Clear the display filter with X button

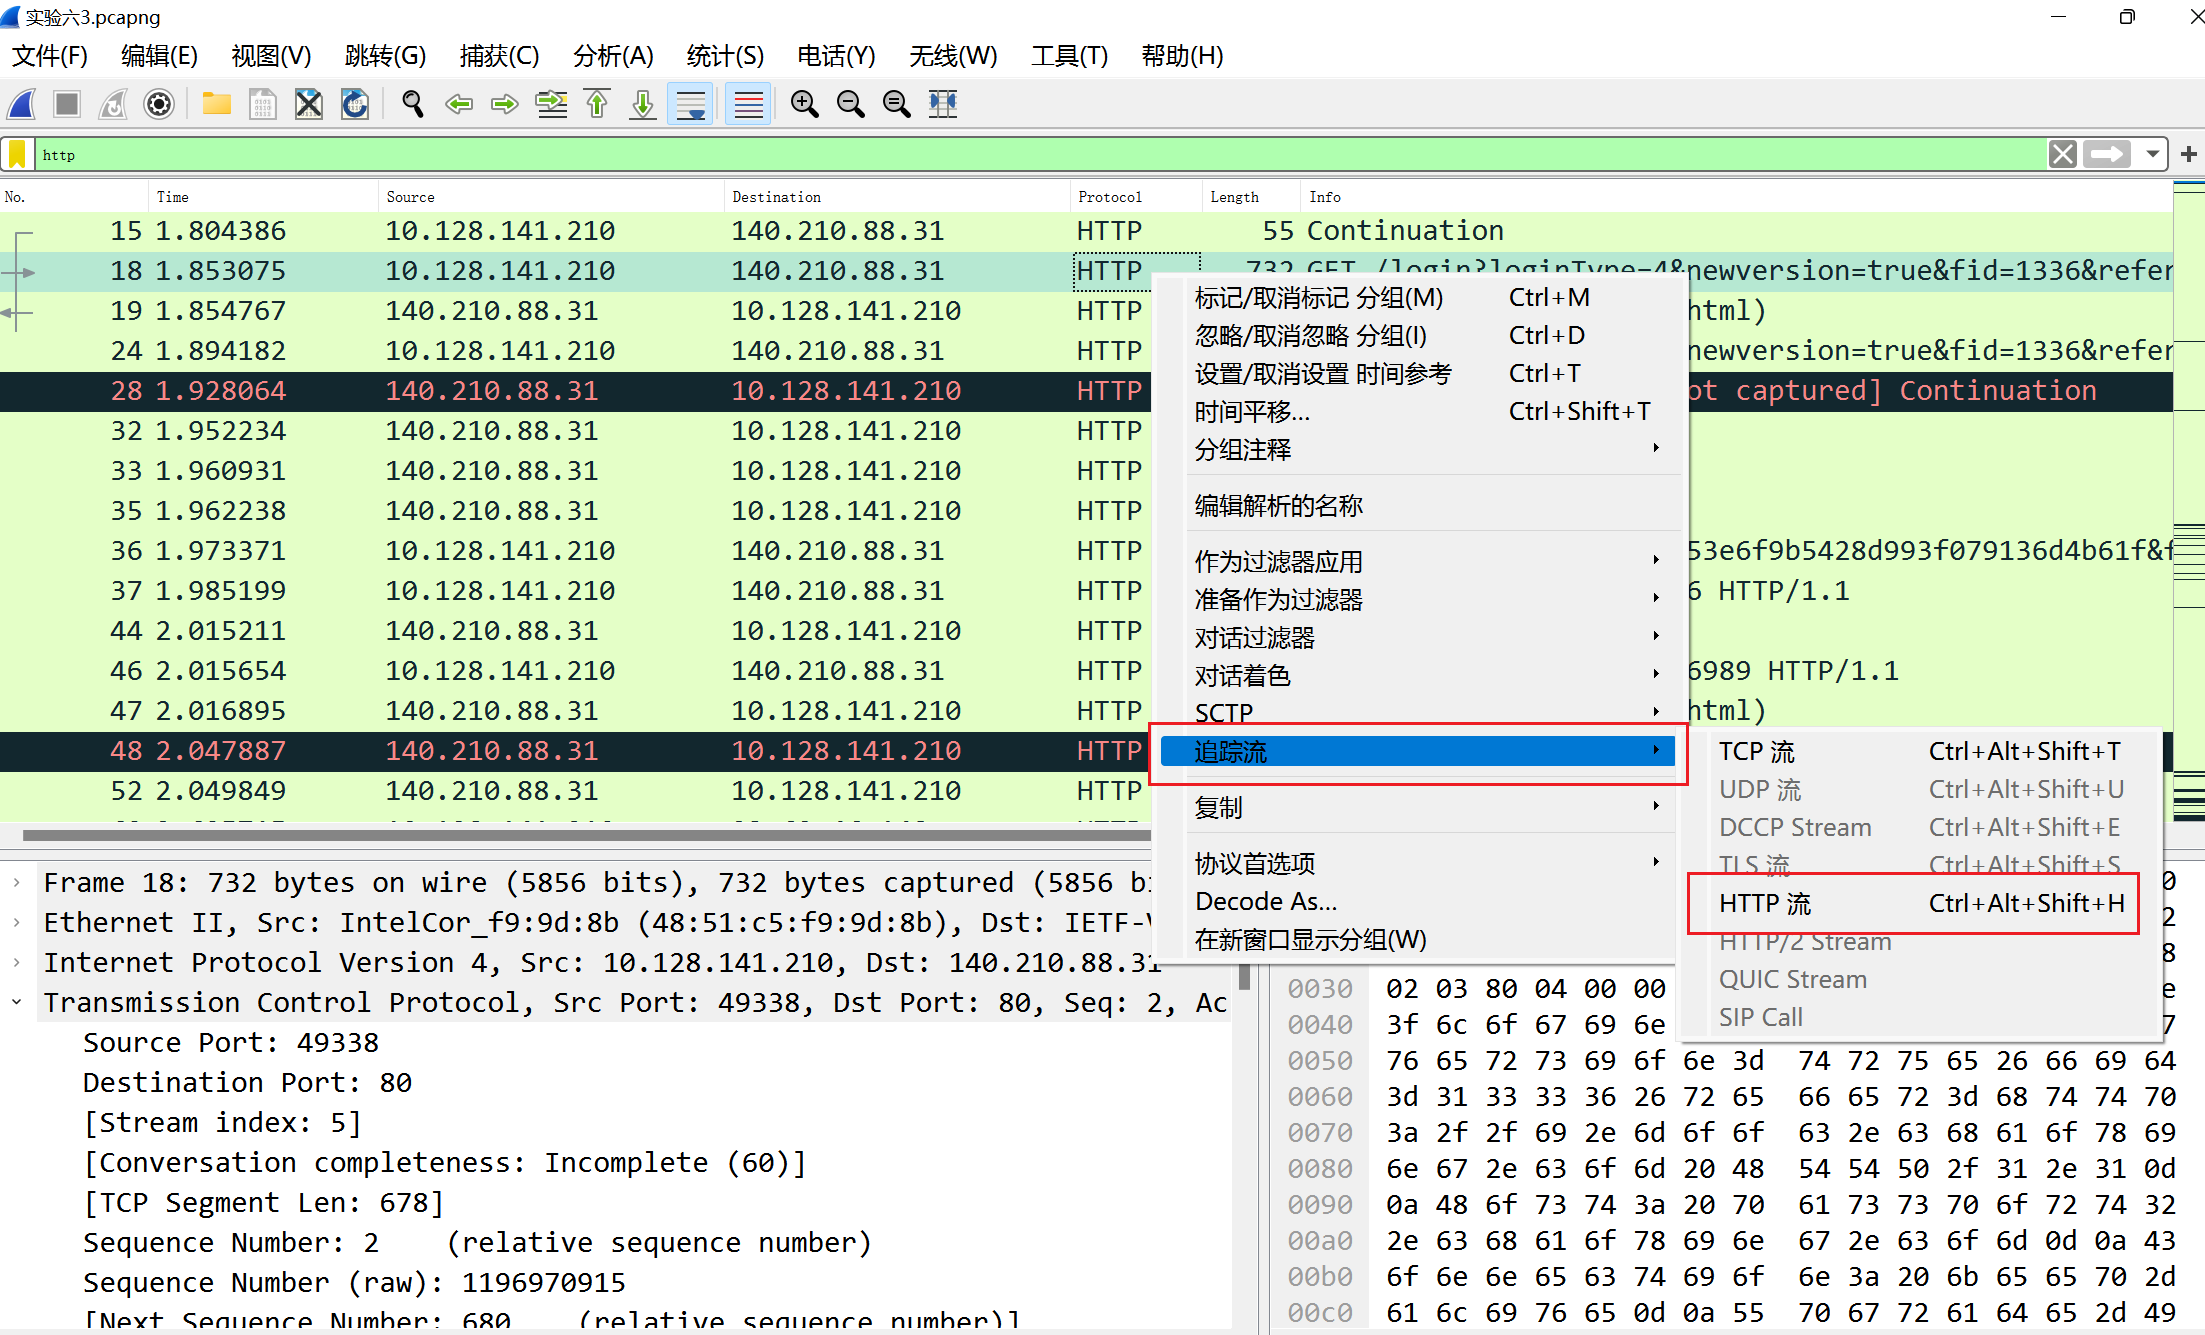[x=2062, y=154]
